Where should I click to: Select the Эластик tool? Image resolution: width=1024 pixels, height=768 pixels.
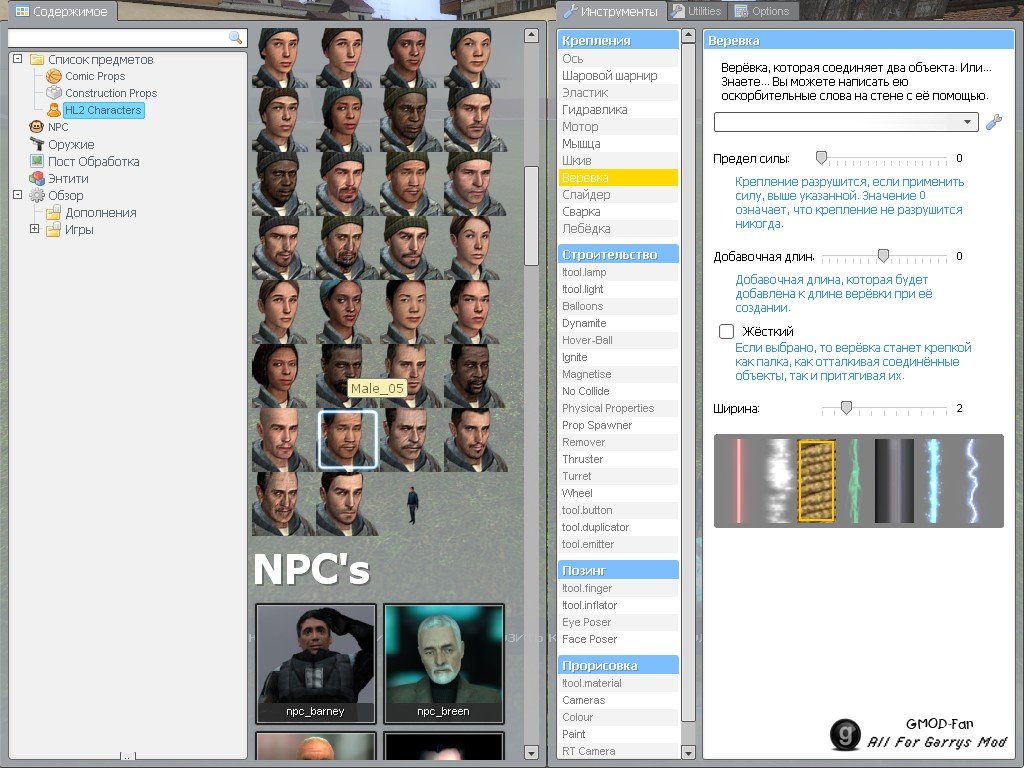point(618,93)
